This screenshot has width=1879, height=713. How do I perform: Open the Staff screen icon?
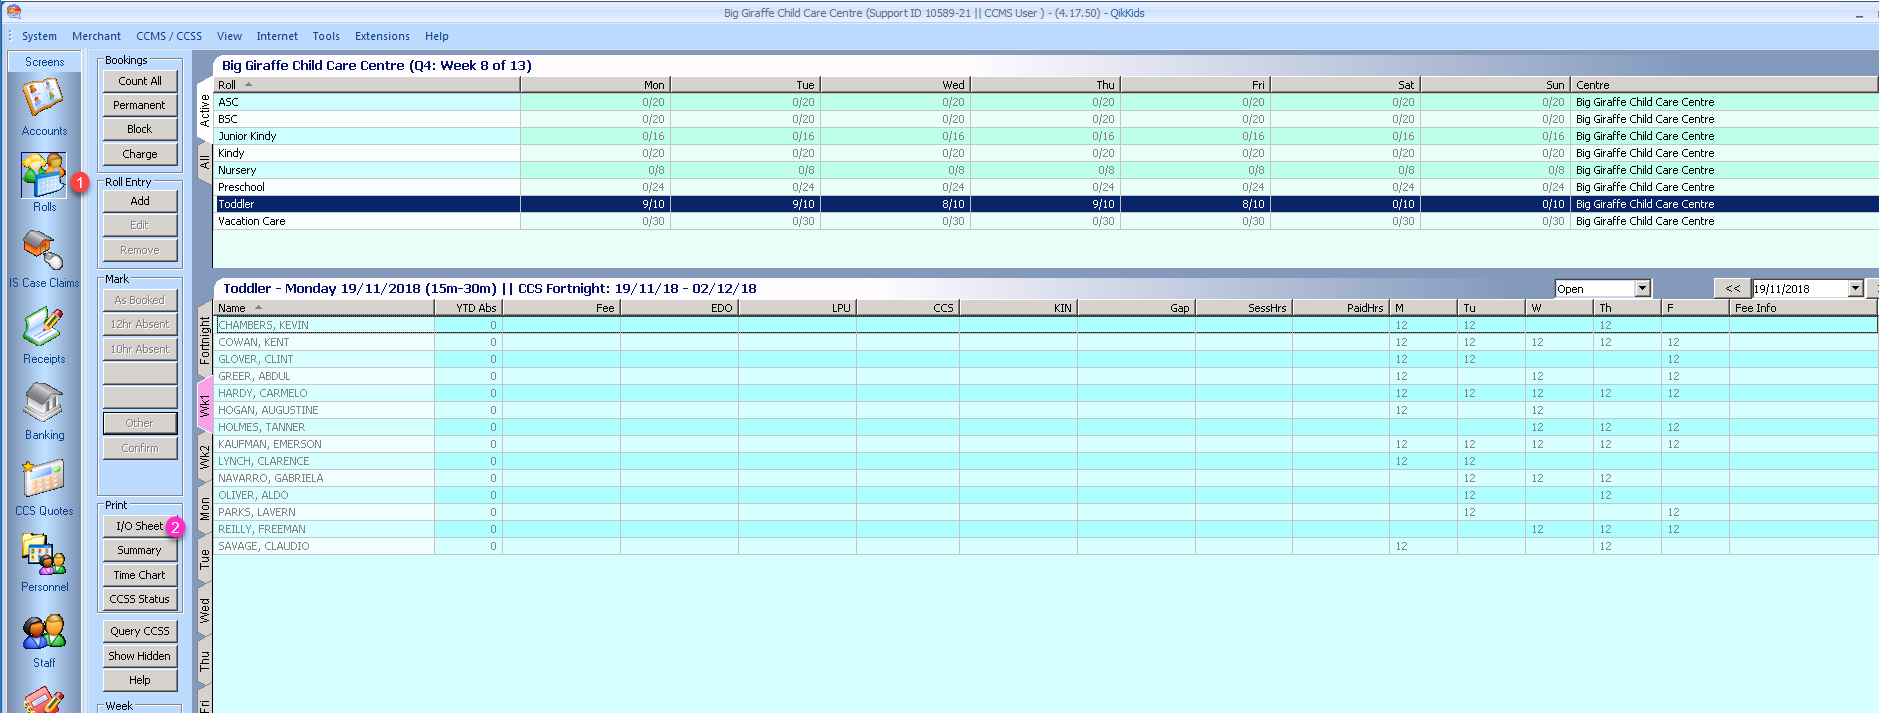(44, 632)
